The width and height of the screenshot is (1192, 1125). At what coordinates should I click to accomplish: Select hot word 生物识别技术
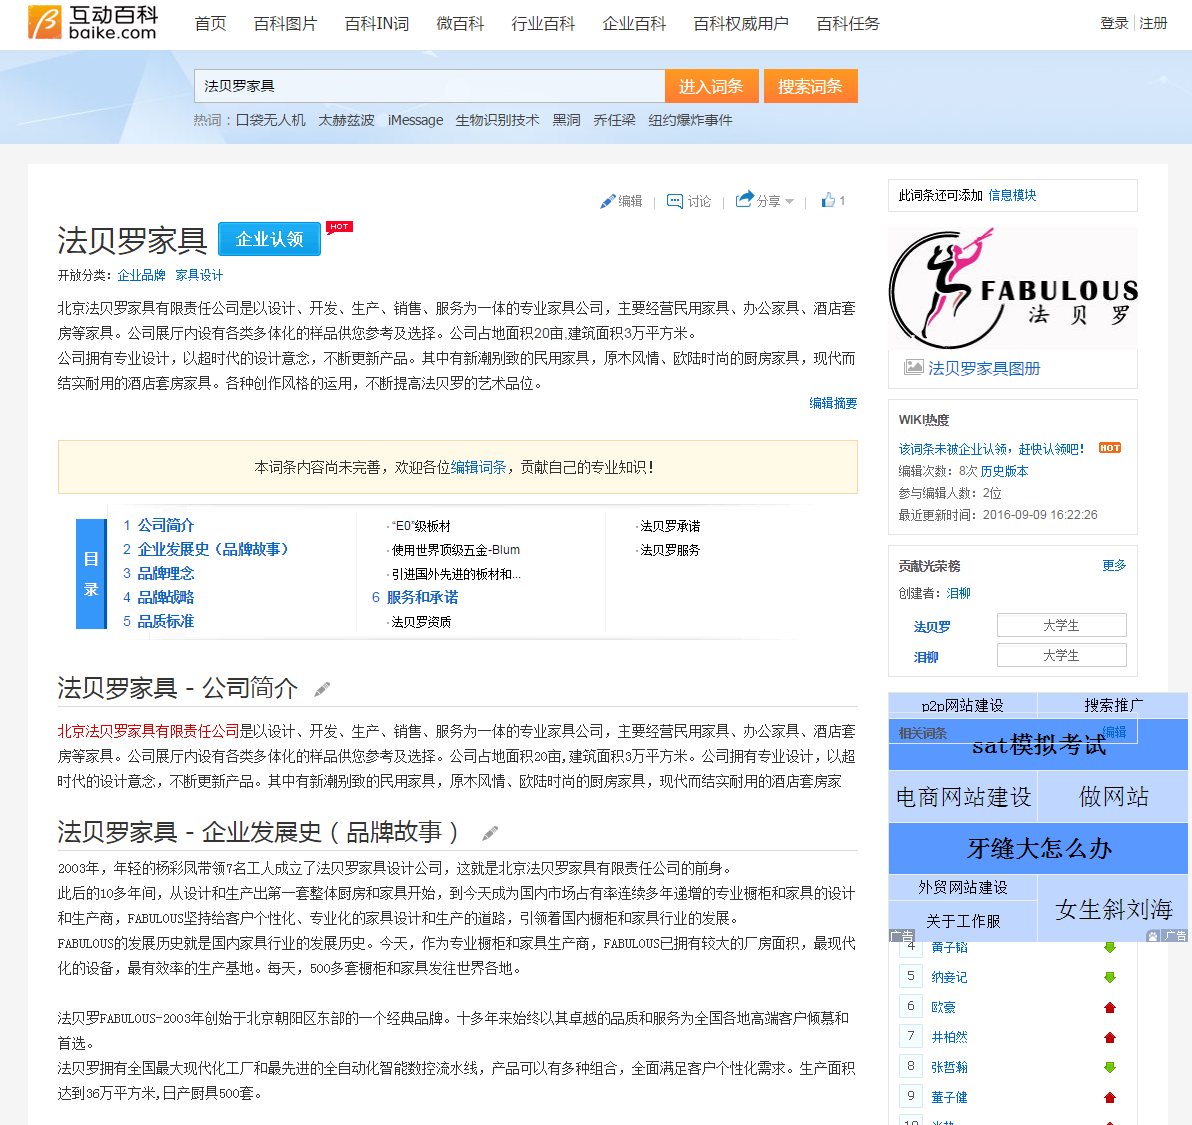(x=497, y=120)
